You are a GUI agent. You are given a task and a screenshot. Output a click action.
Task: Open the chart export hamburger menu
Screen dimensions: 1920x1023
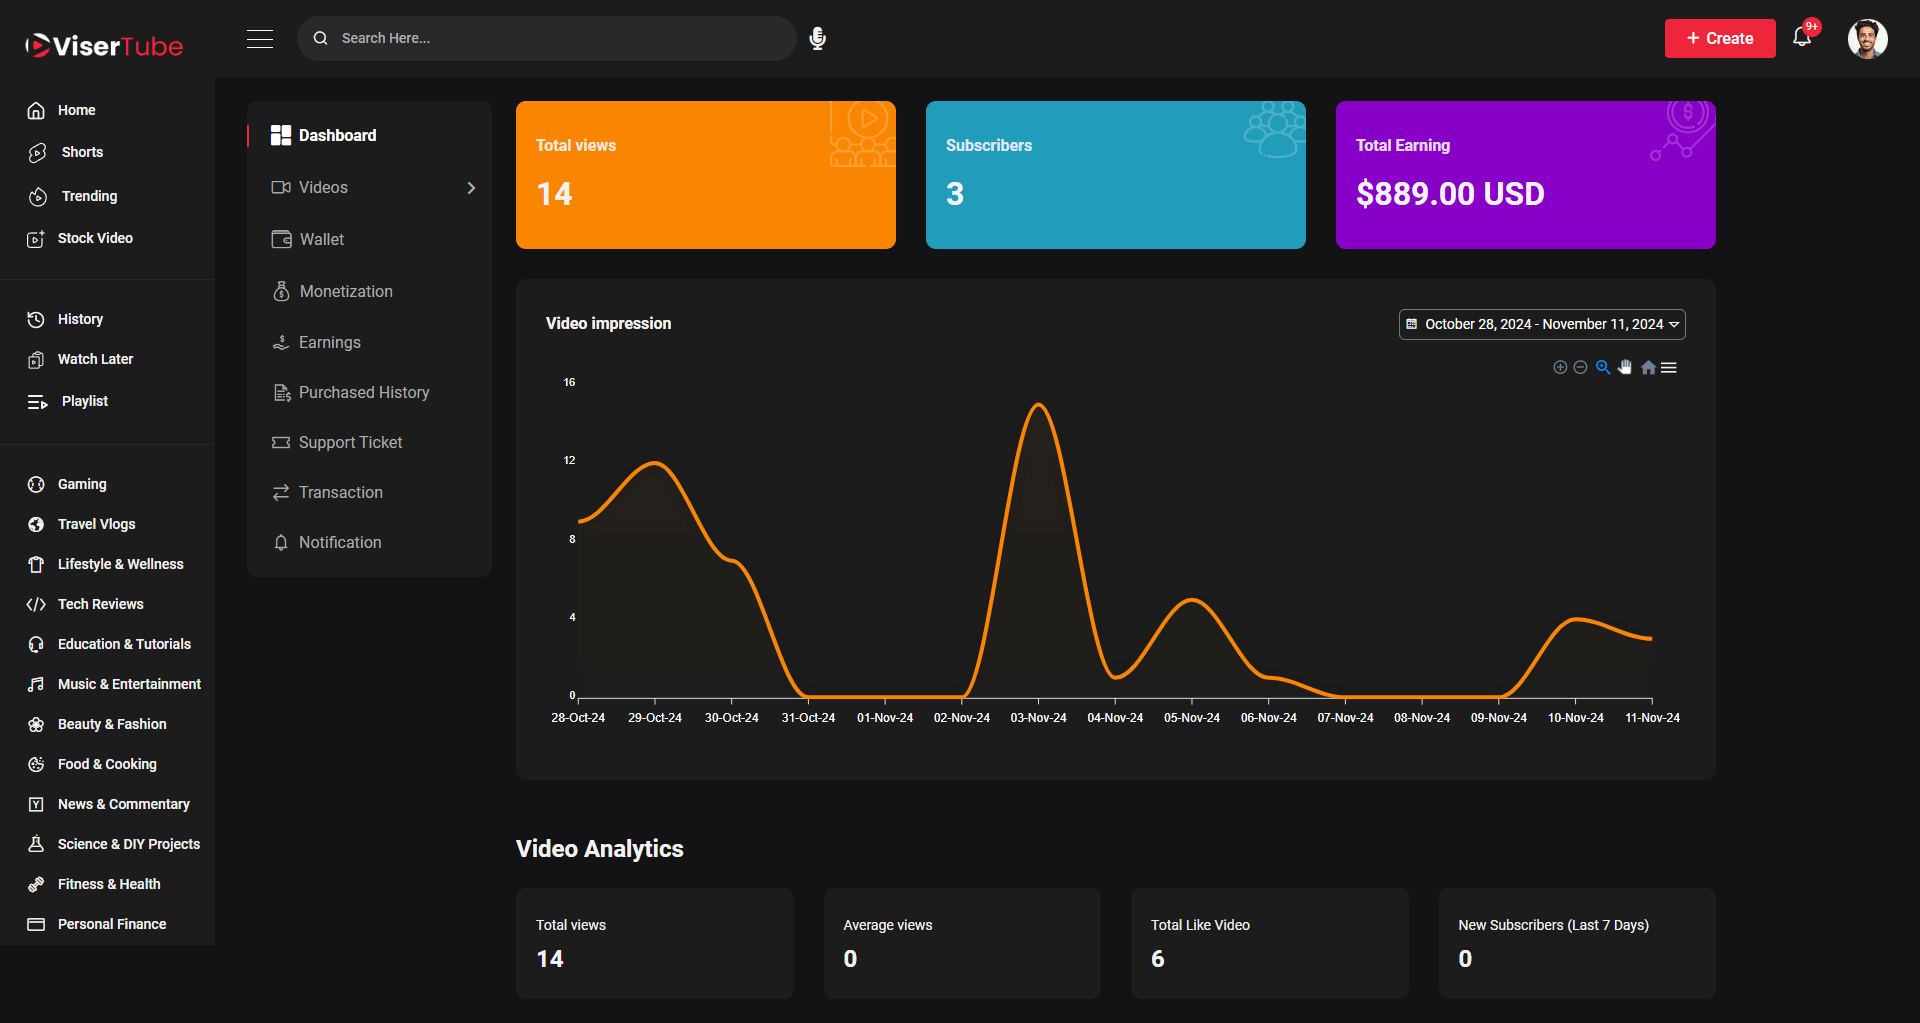[1669, 367]
